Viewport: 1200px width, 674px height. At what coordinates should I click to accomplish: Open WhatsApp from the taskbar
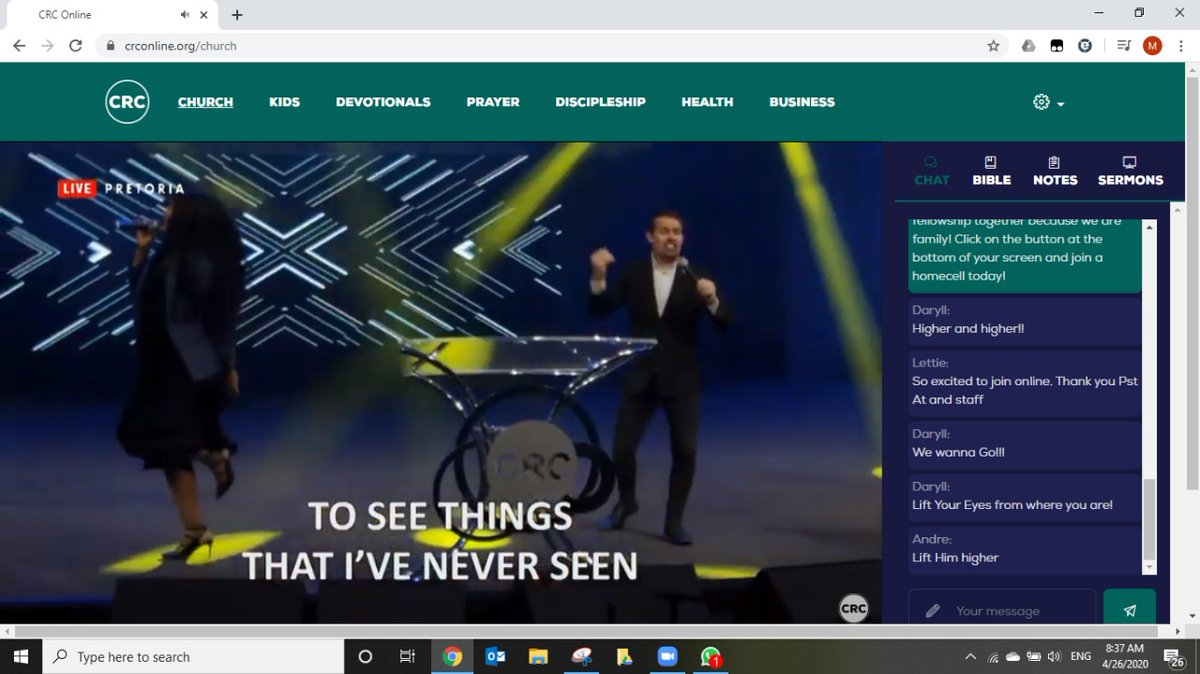pyautogui.click(x=709, y=657)
